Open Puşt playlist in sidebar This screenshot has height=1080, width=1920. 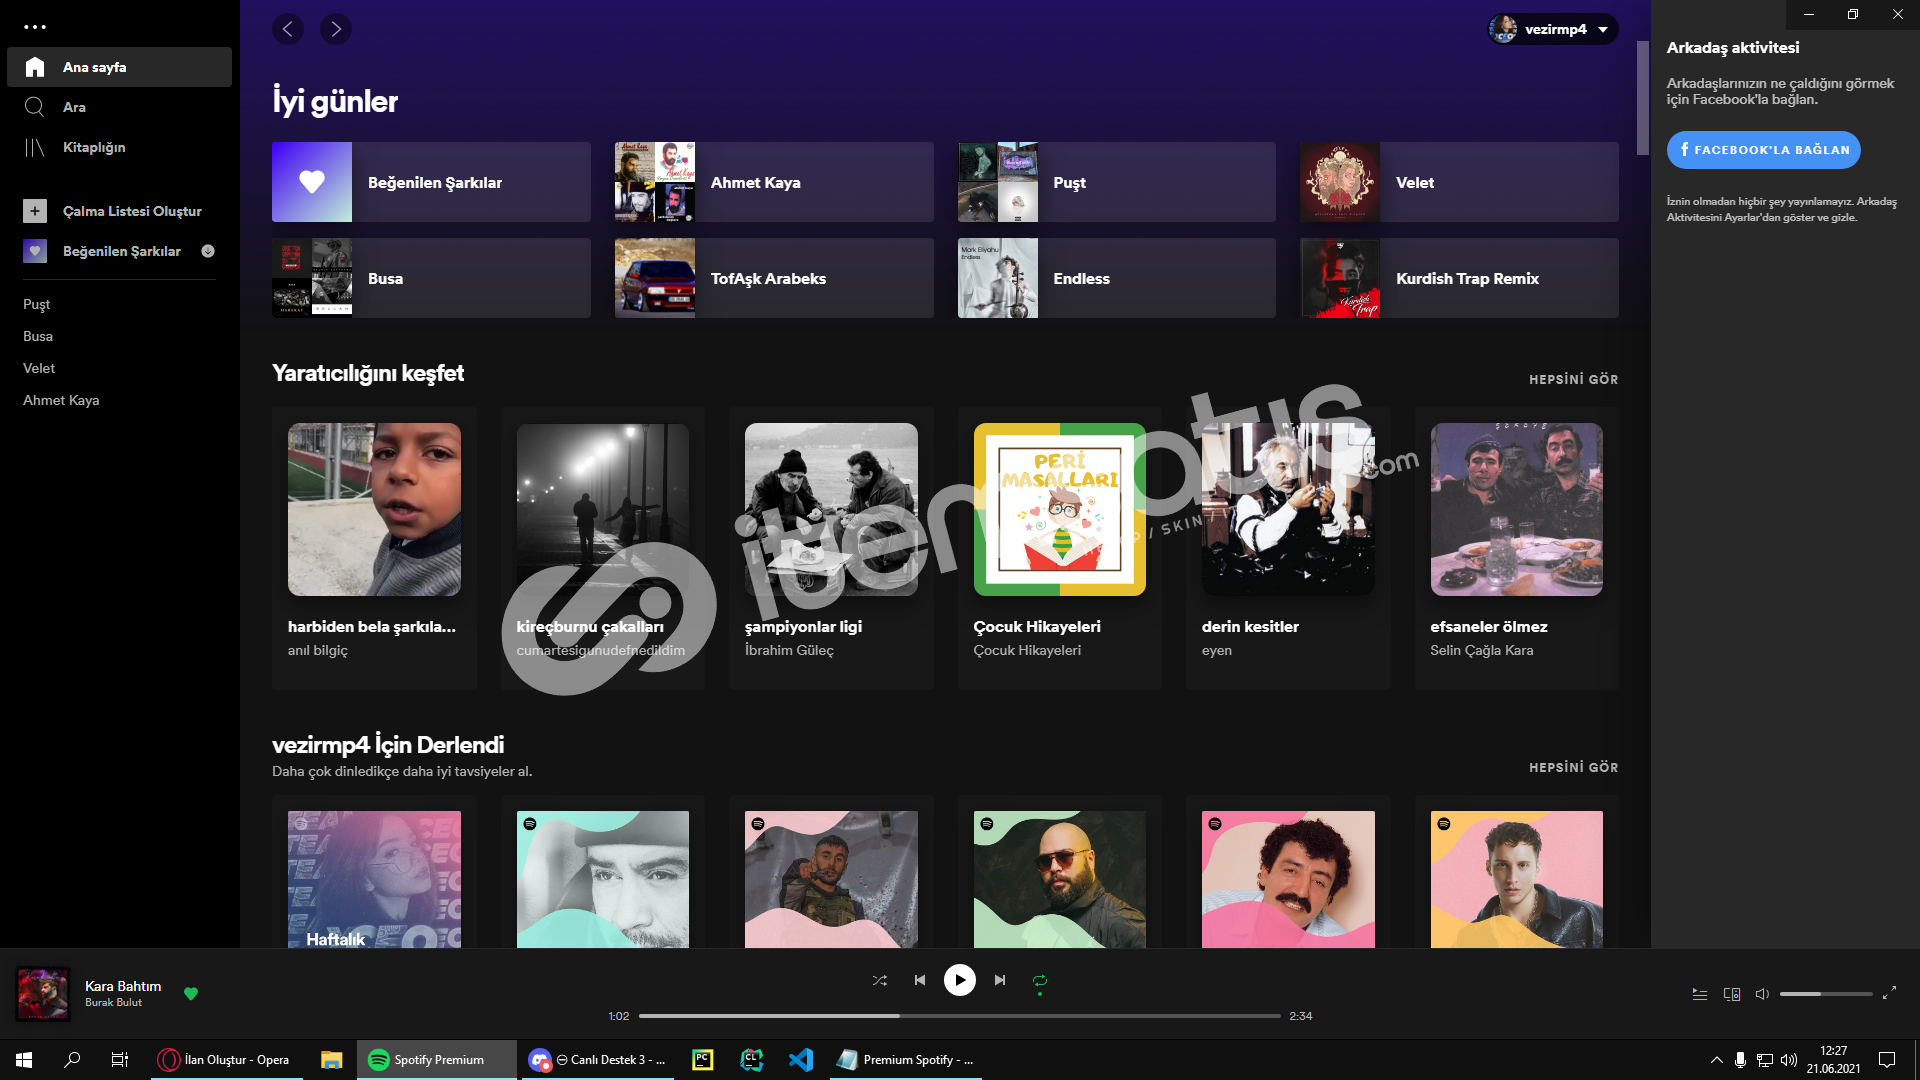[36, 304]
